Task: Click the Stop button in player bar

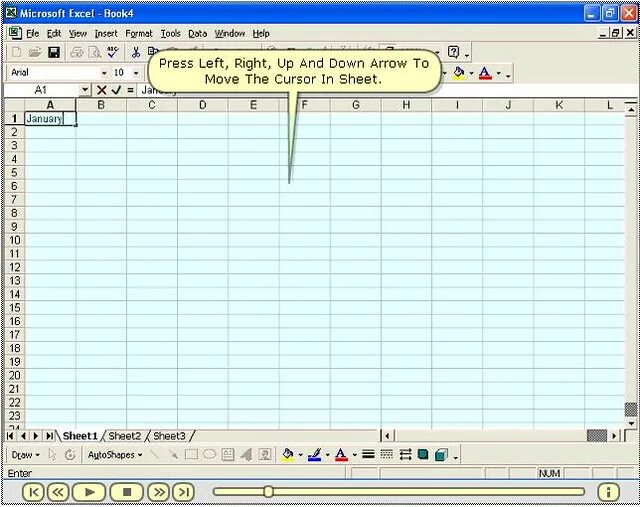Action: click(127, 492)
